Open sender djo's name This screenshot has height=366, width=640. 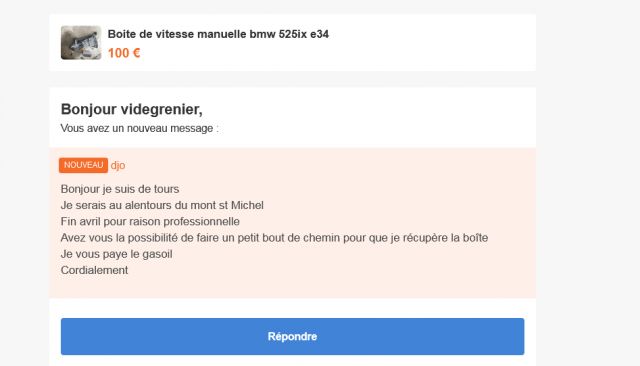(118, 165)
